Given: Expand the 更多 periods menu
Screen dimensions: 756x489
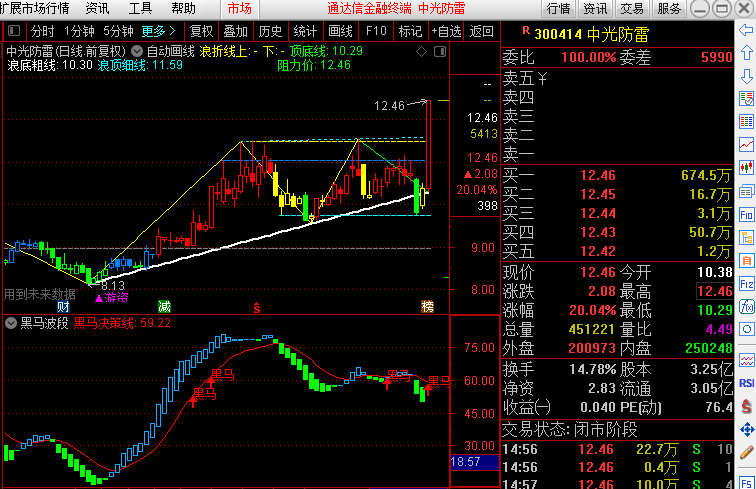Looking at the screenshot, I should click(x=158, y=31).
